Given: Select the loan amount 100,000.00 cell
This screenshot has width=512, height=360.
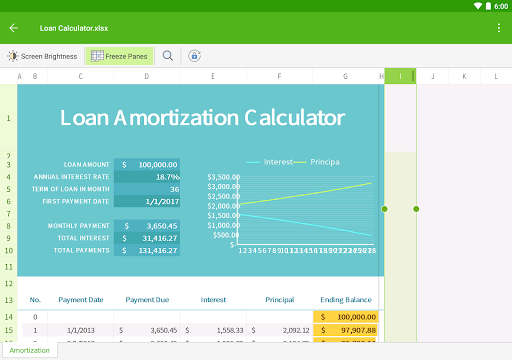Looking at the screenshot, I should pos(147,164).
